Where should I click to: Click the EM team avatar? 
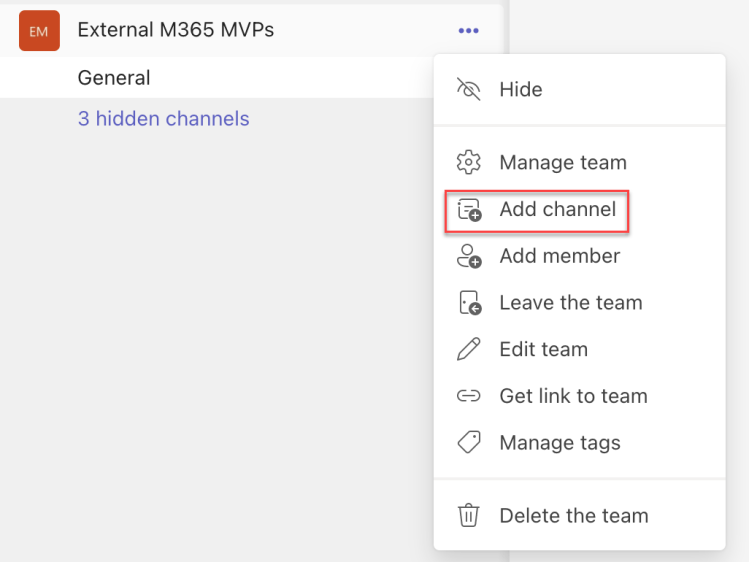click(39, 31)
